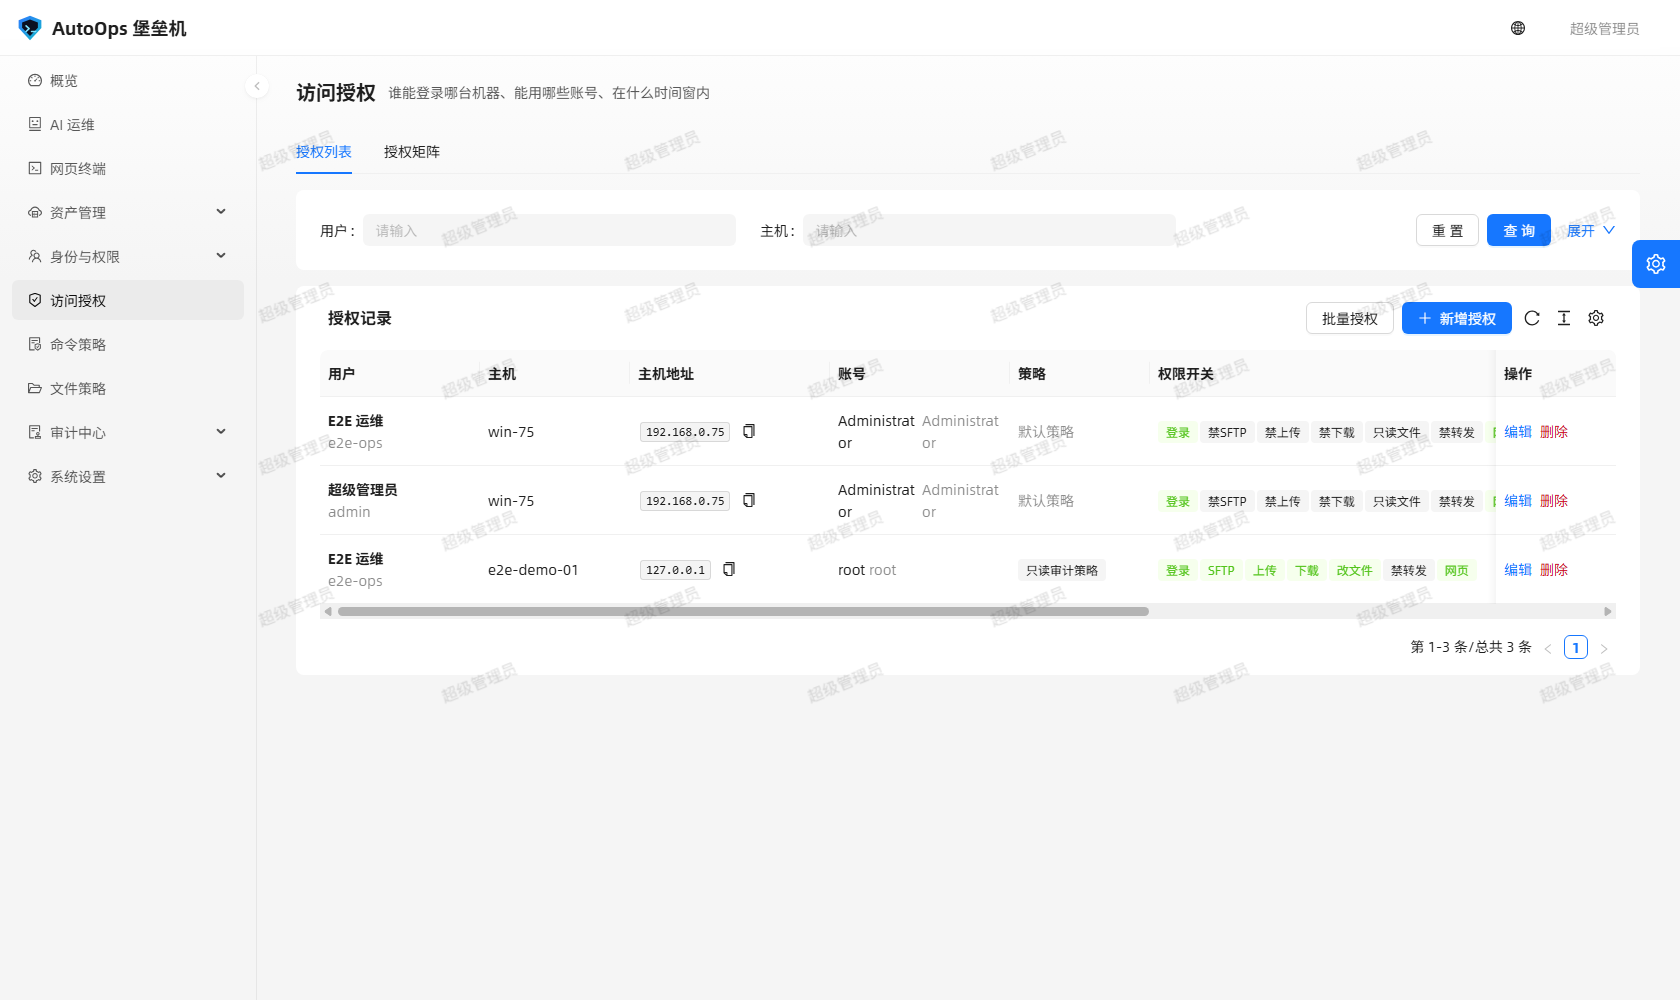Copy the 127.0.0.1 address
1680x1000 pixels.
729,569
